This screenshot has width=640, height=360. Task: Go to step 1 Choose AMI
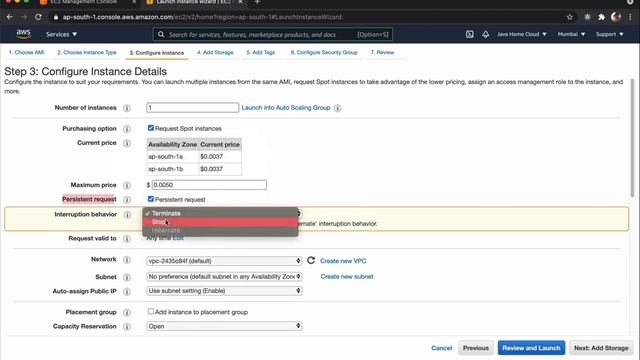(26, 52)
